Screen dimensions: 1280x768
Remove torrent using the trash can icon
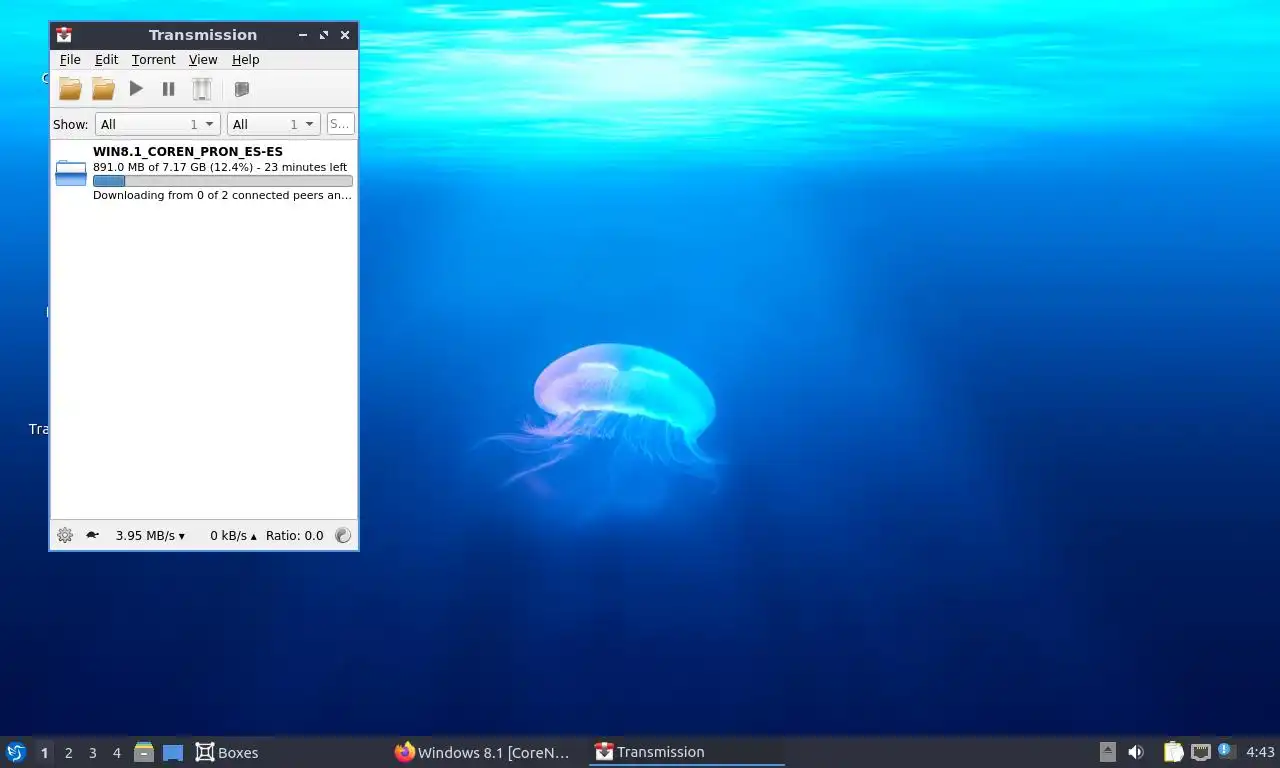tap(202, 89)
